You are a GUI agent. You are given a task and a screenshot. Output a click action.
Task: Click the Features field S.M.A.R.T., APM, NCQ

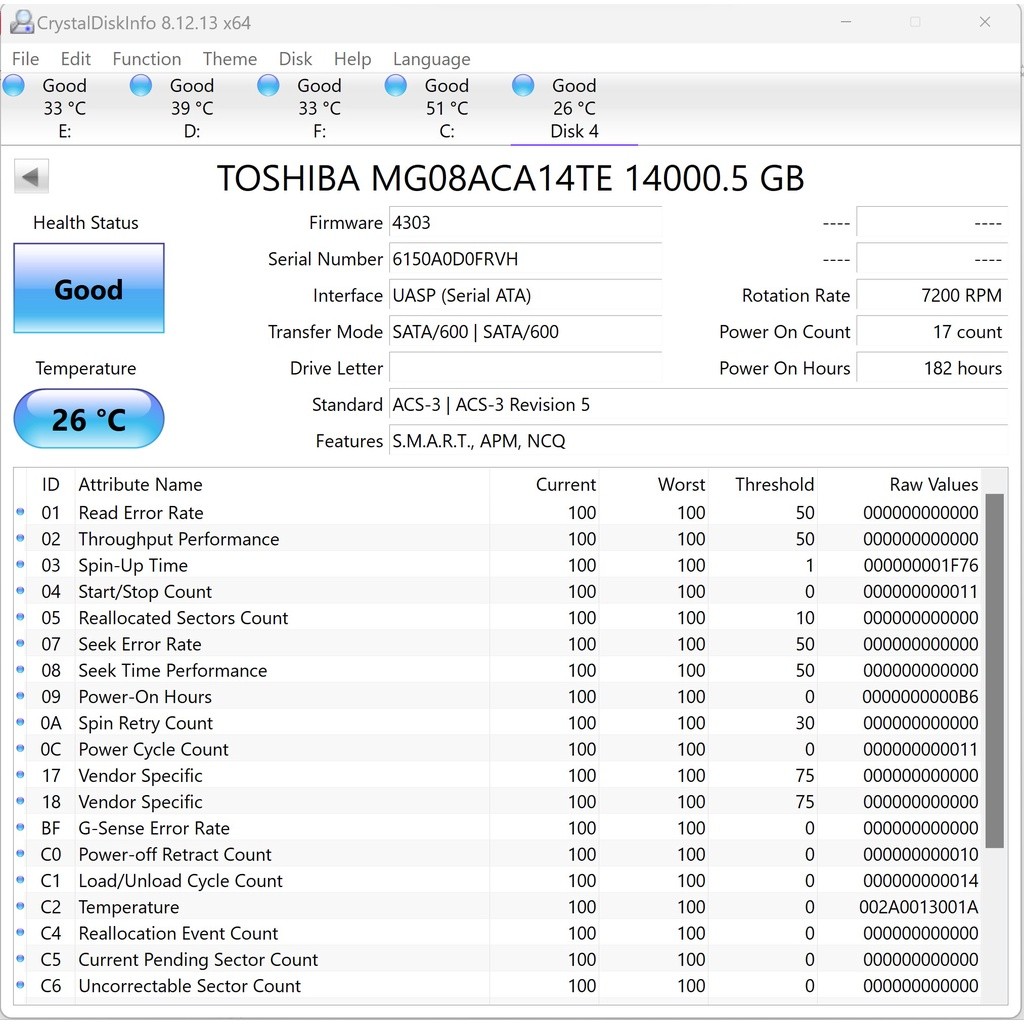click(699, 441)
